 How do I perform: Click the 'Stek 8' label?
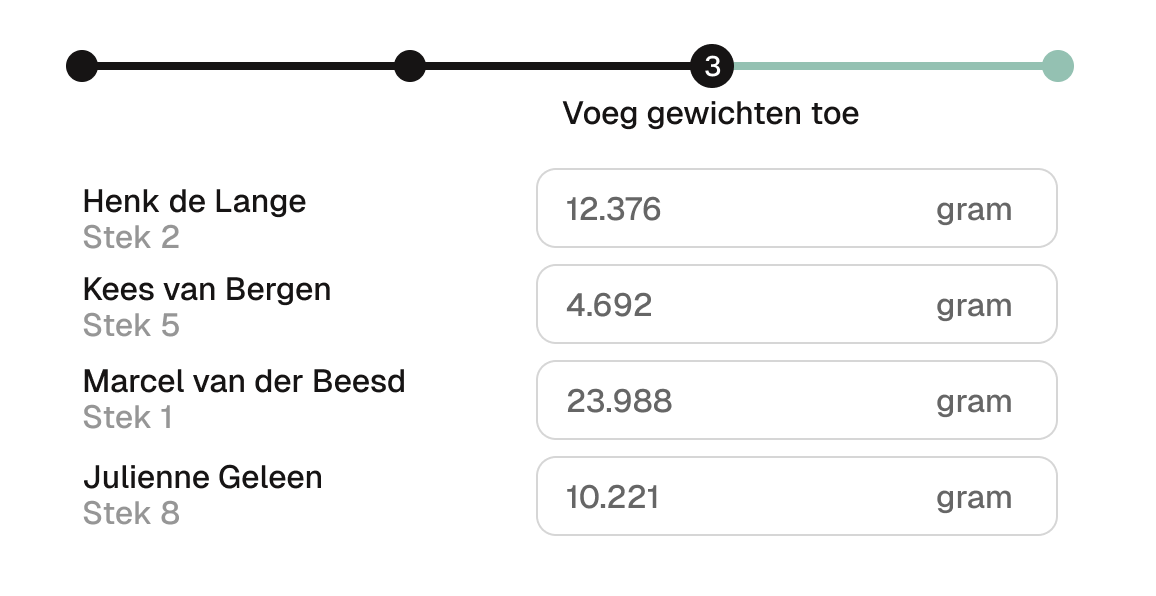click(131, 514)
